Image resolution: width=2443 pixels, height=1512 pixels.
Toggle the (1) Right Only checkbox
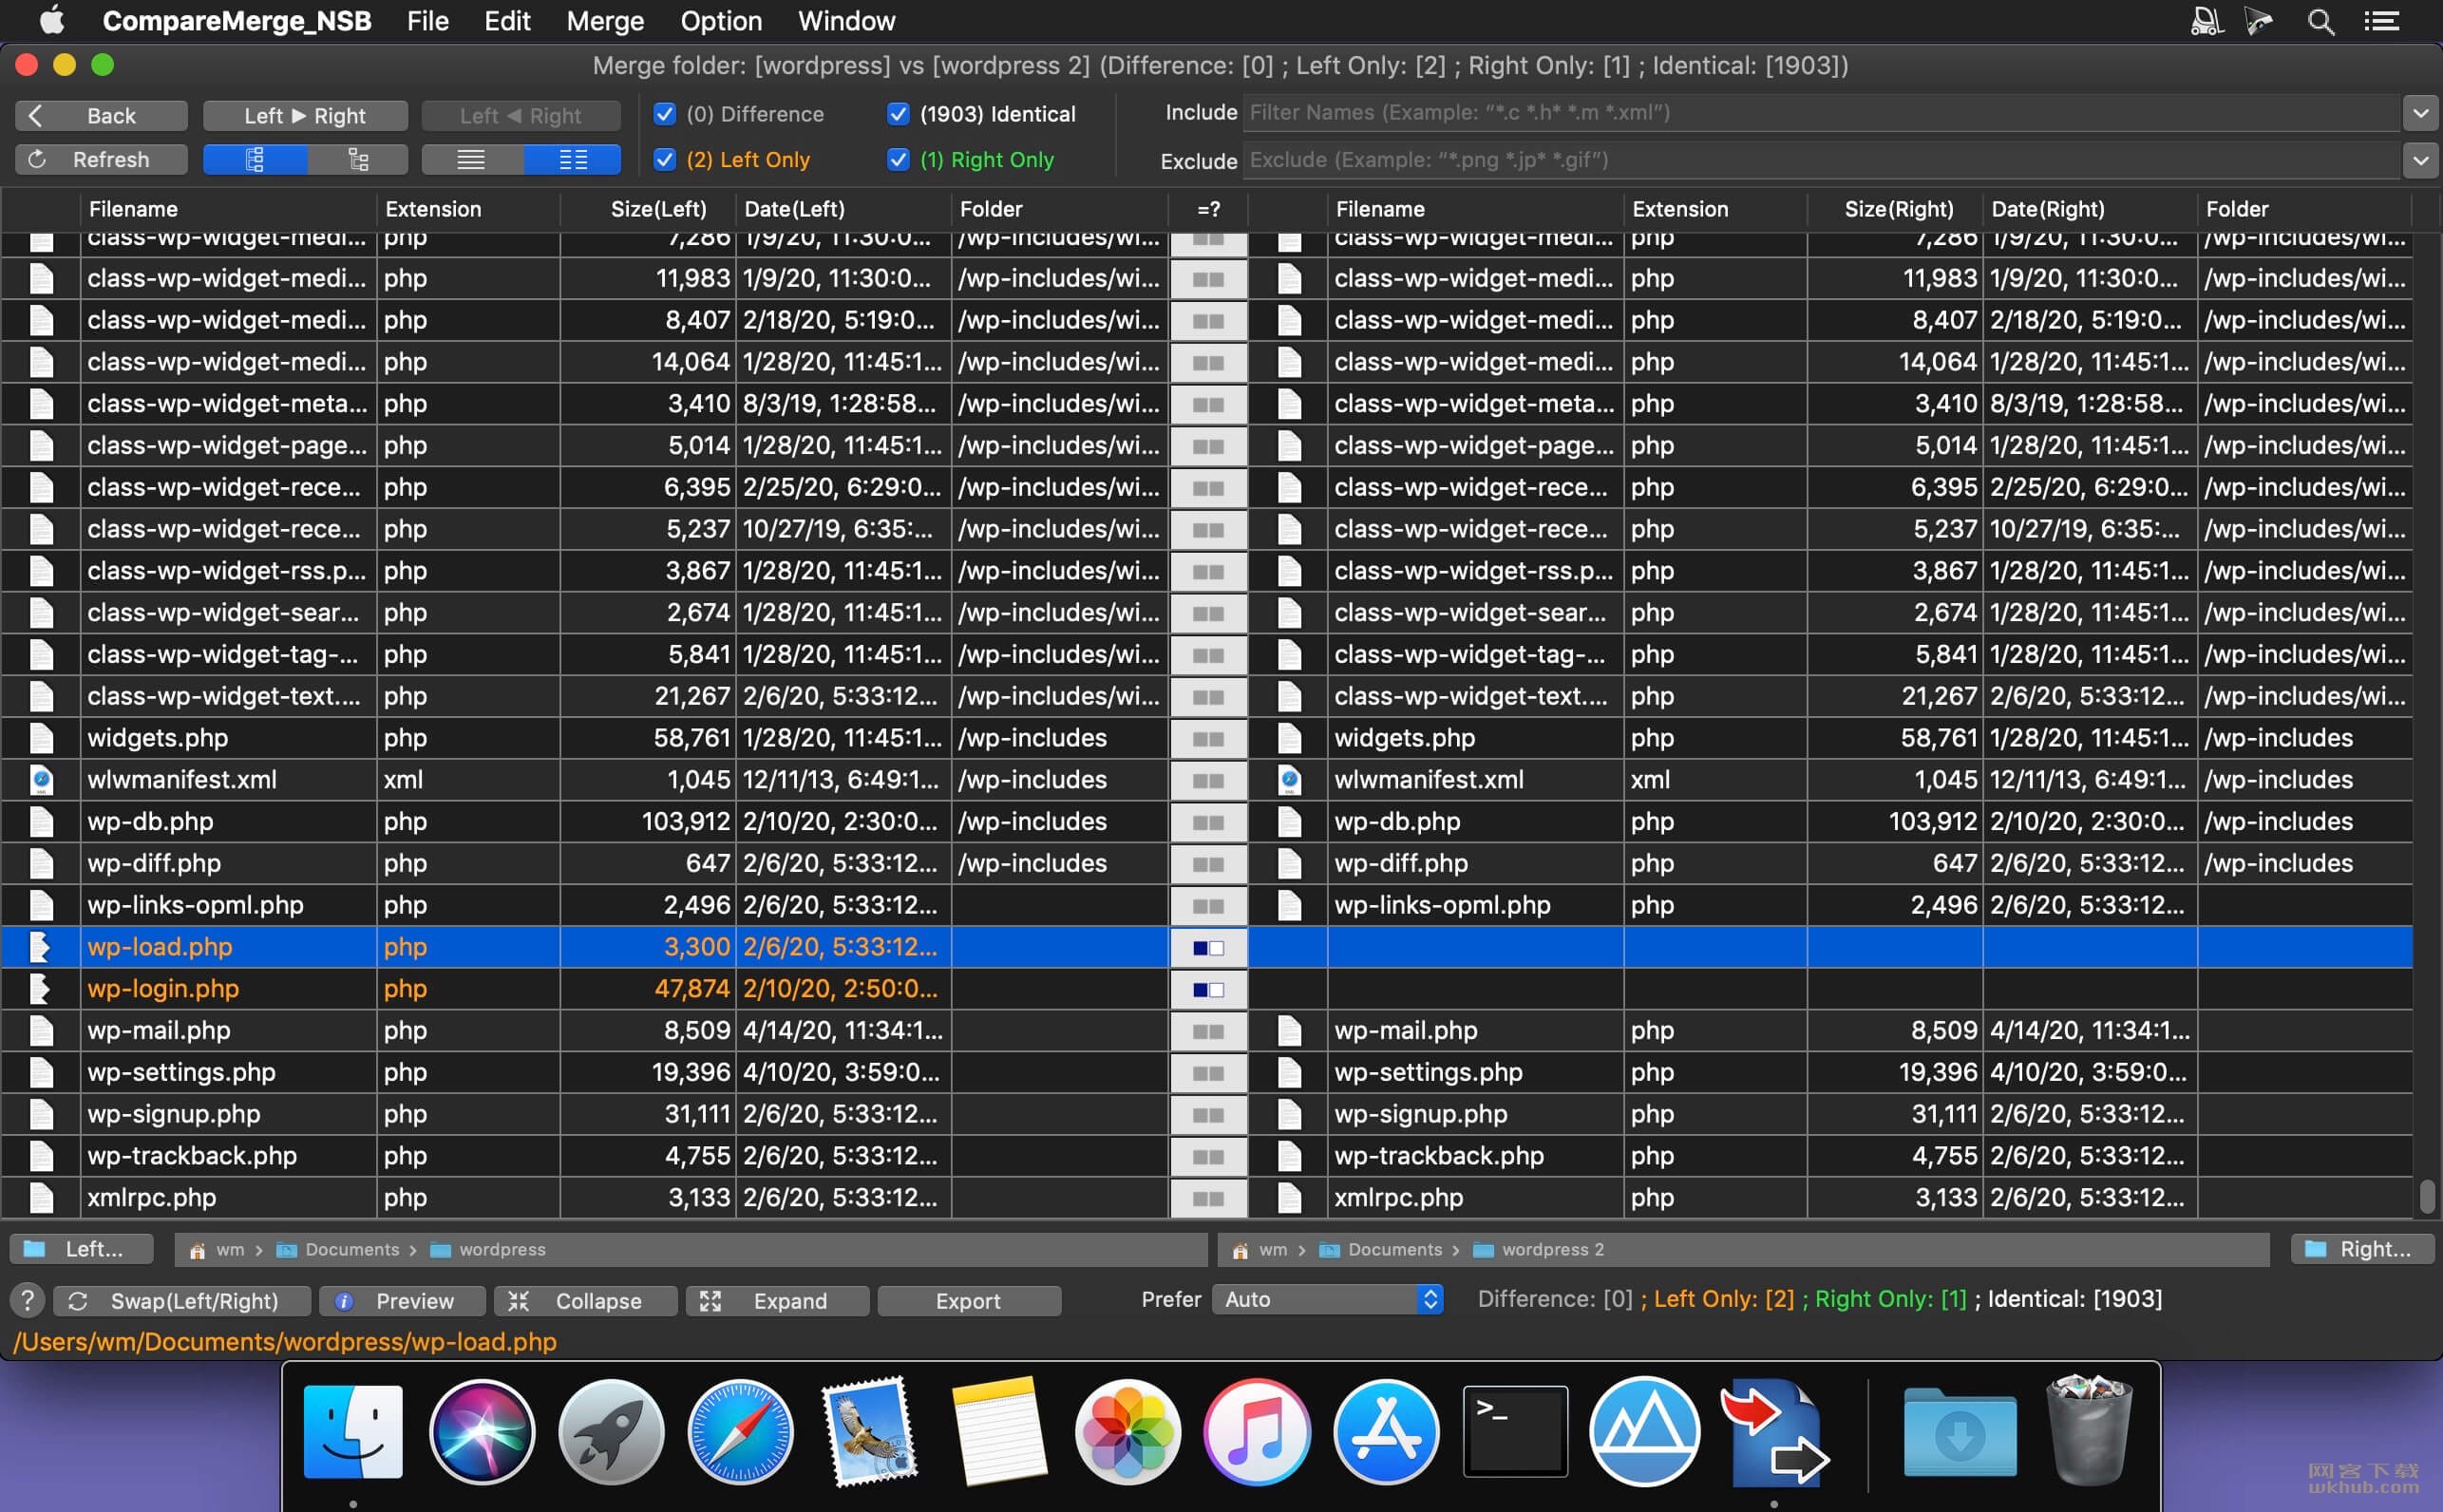898,160
